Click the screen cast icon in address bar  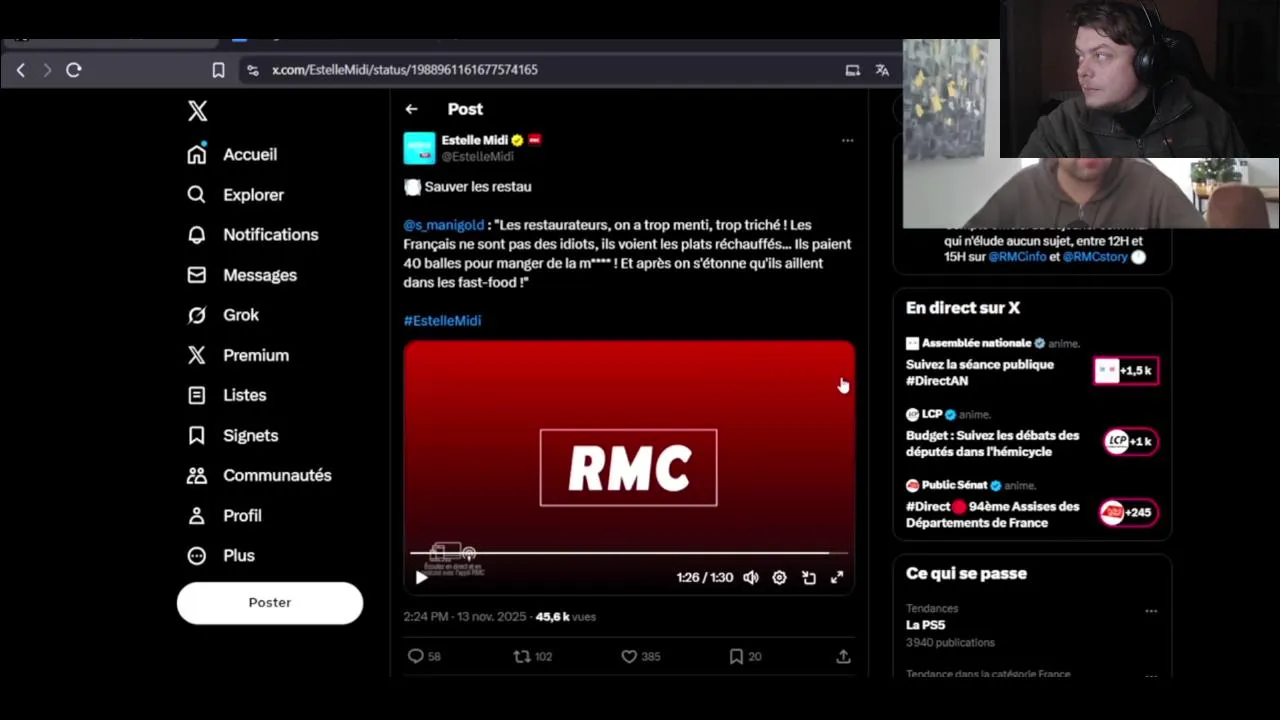tap(852, 70)
